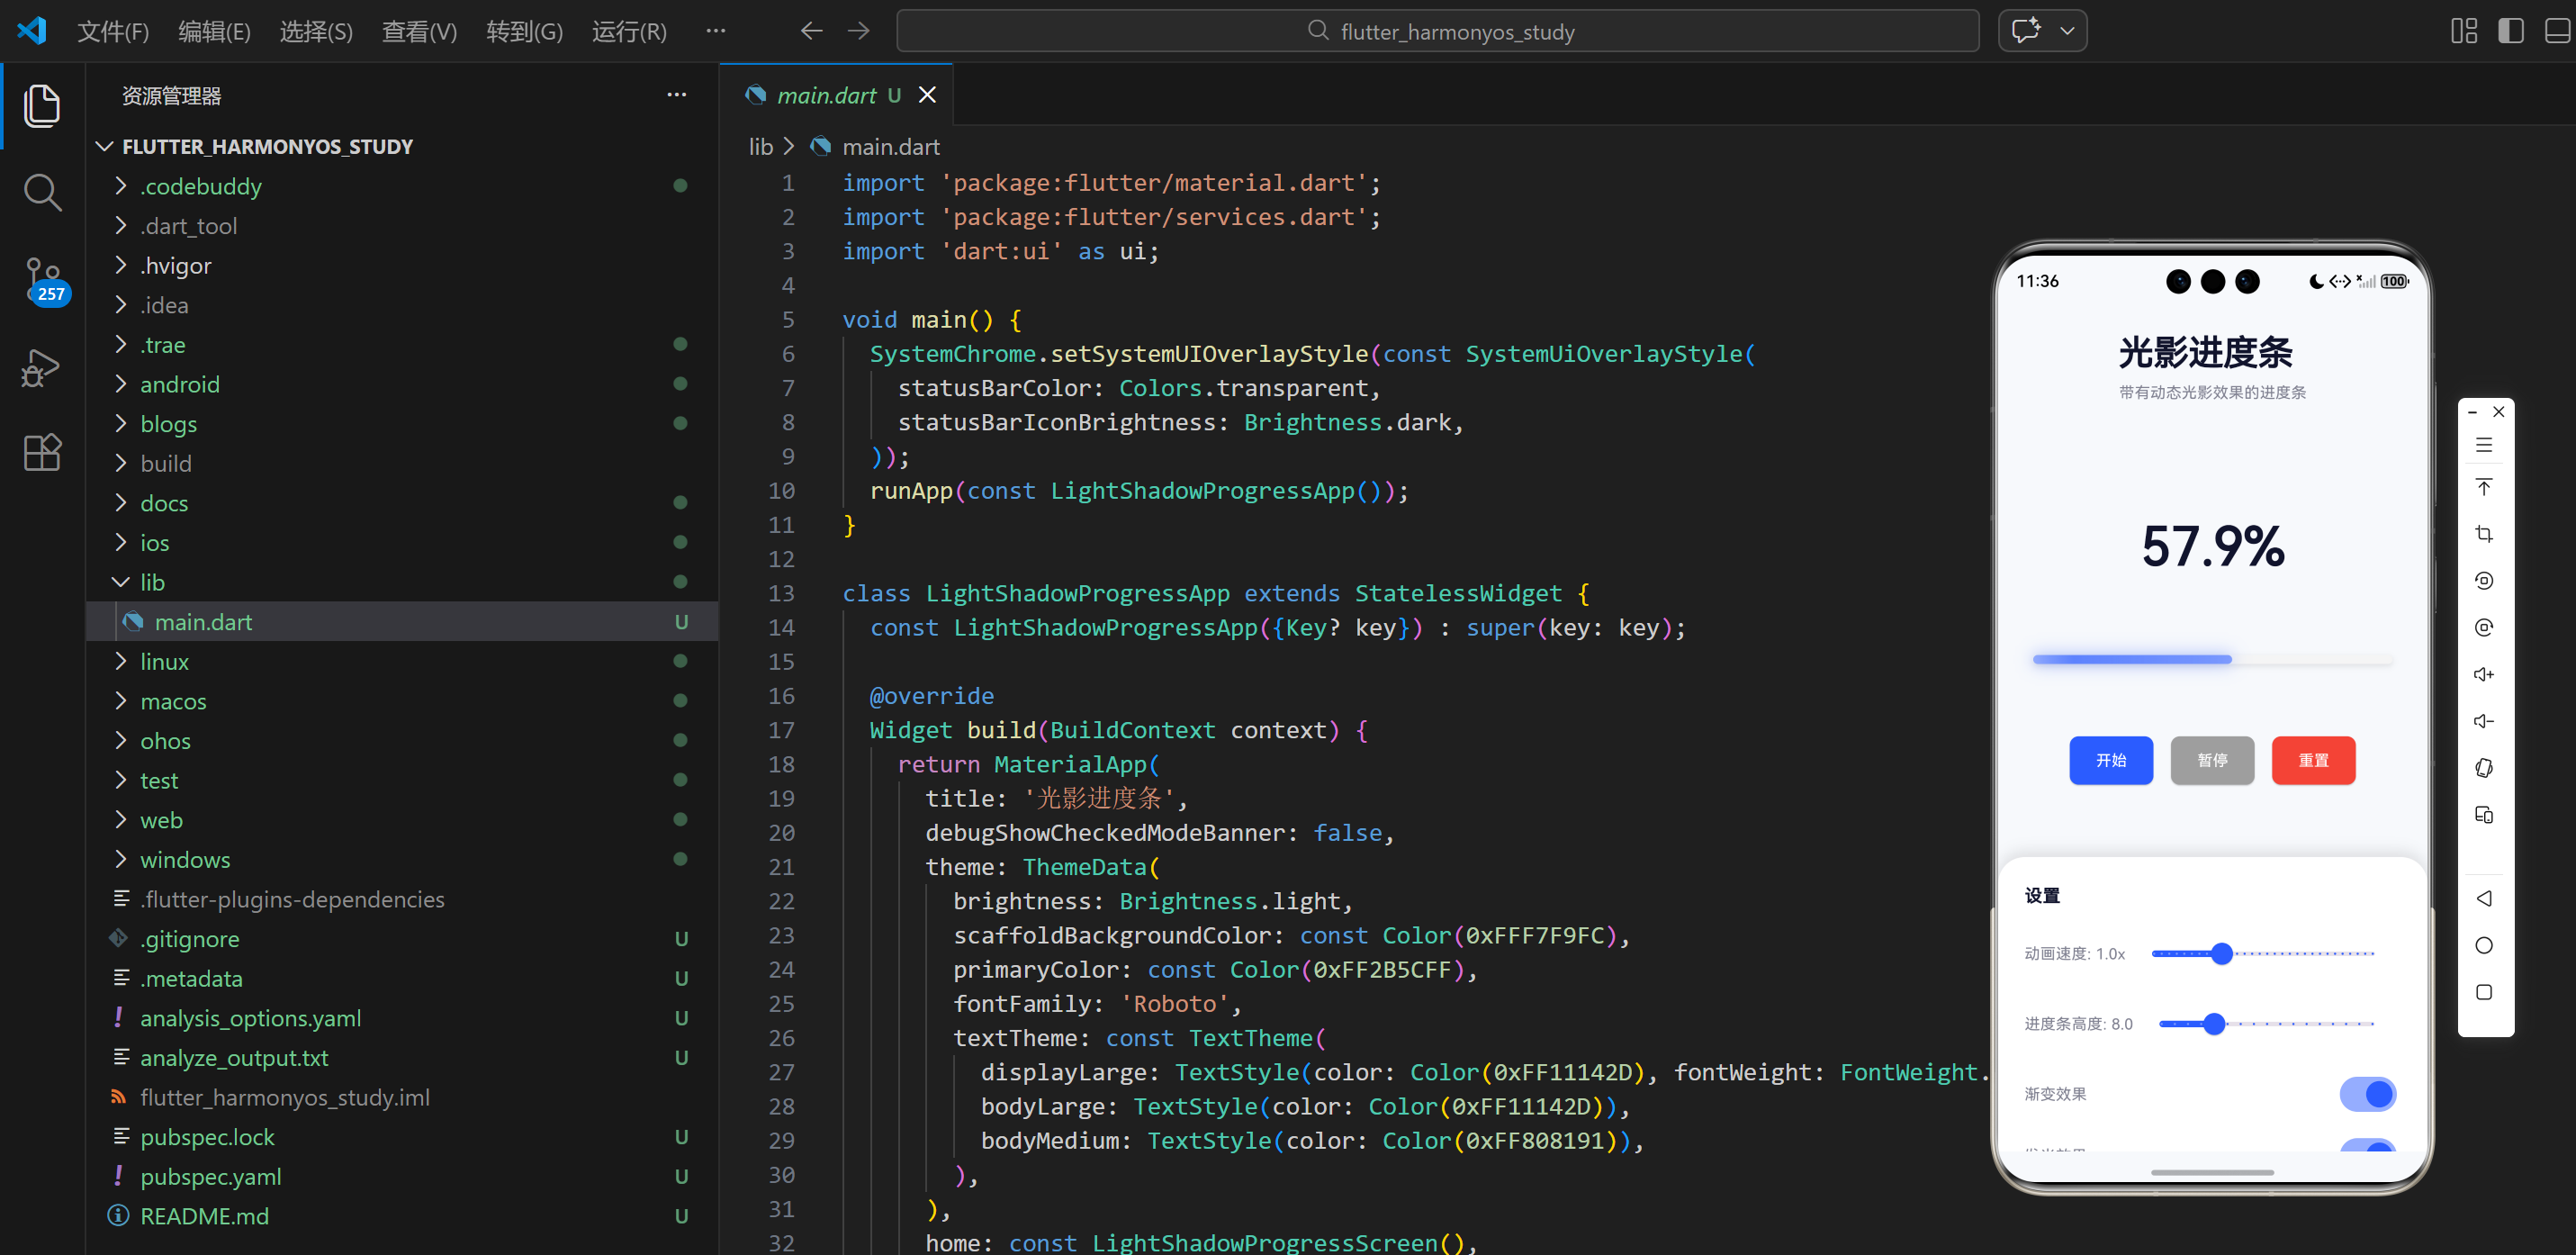
Task: Open the Extensions view
Action: (42, 453)
